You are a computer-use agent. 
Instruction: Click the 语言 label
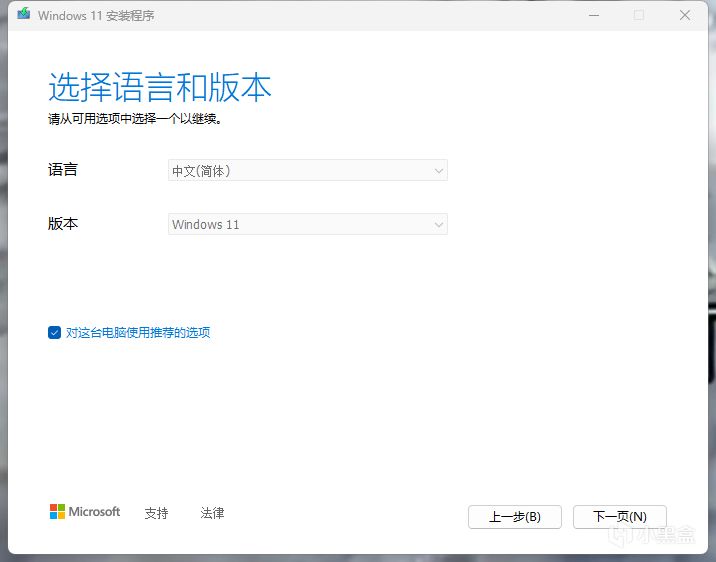click(x=63, y=169)
